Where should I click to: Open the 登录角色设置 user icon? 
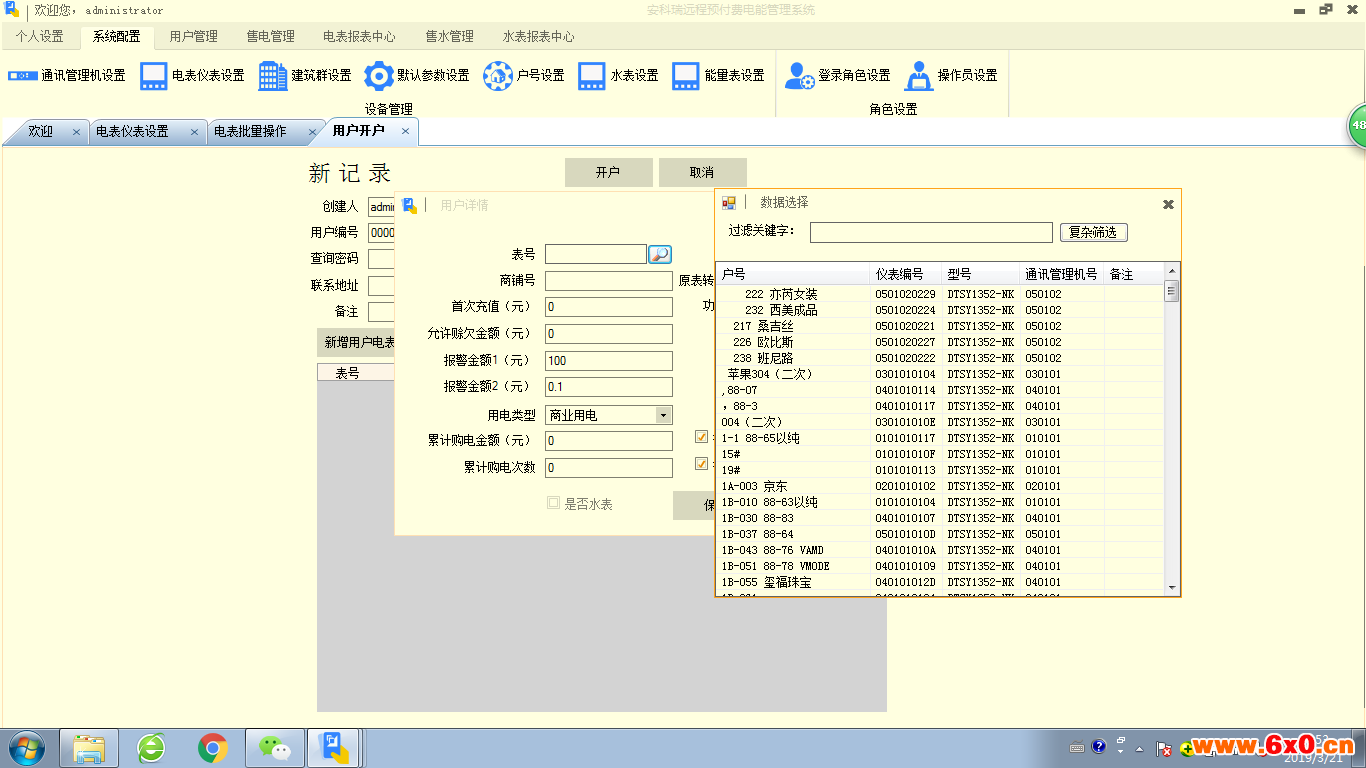(800, 76)
